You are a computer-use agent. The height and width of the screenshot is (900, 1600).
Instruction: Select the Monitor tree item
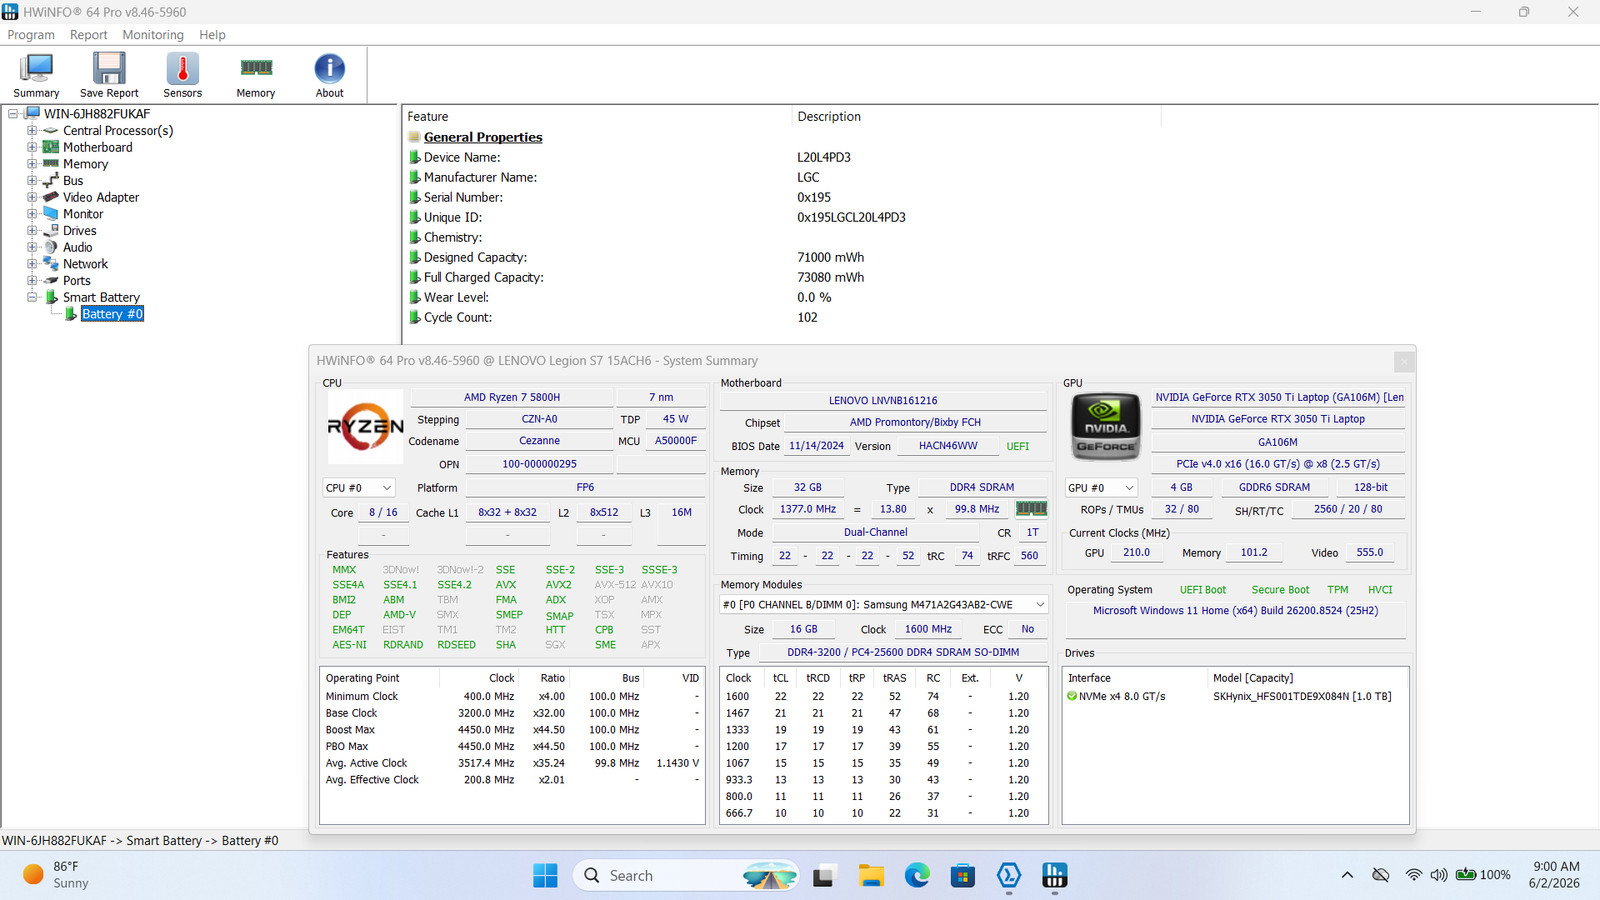tap(83, 214)
